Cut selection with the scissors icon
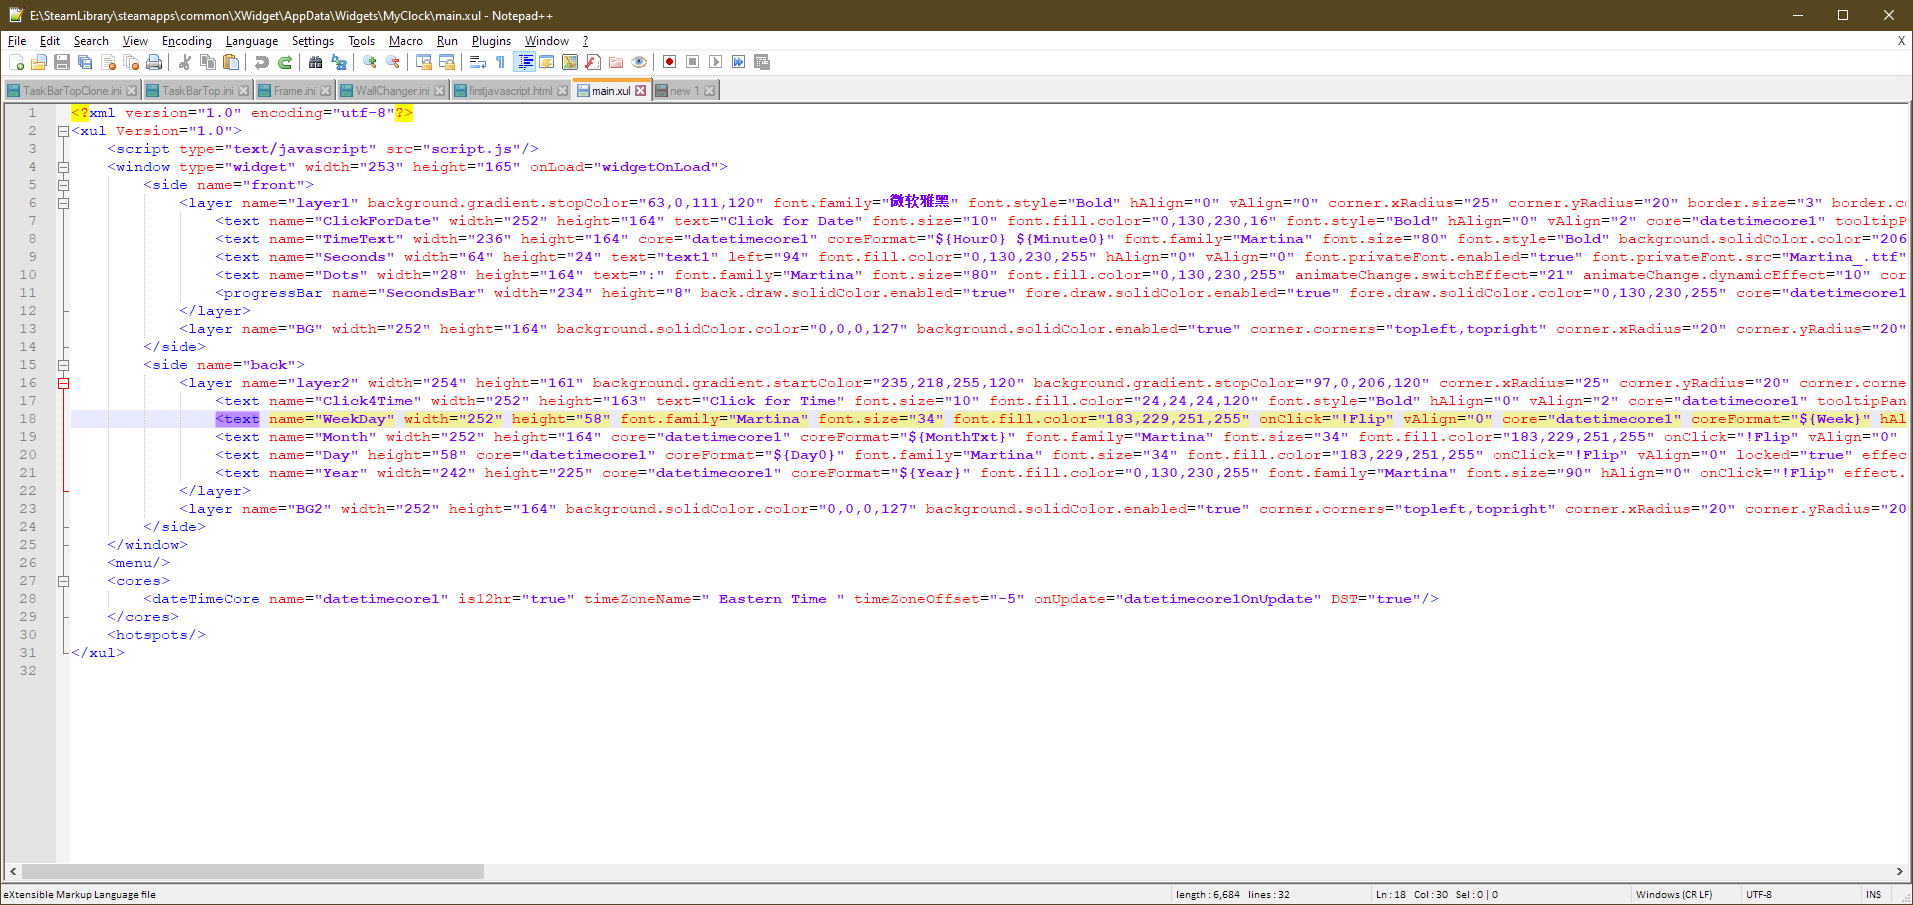 point(185,62)
